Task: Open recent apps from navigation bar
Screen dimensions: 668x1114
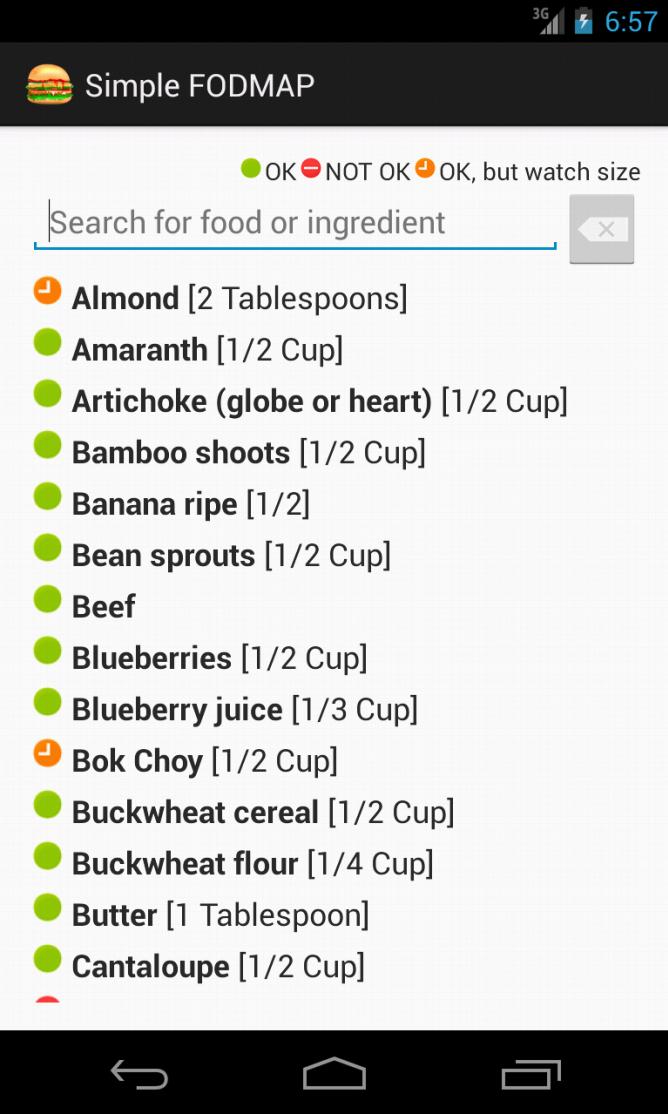Action: [x=529, y=1074]
